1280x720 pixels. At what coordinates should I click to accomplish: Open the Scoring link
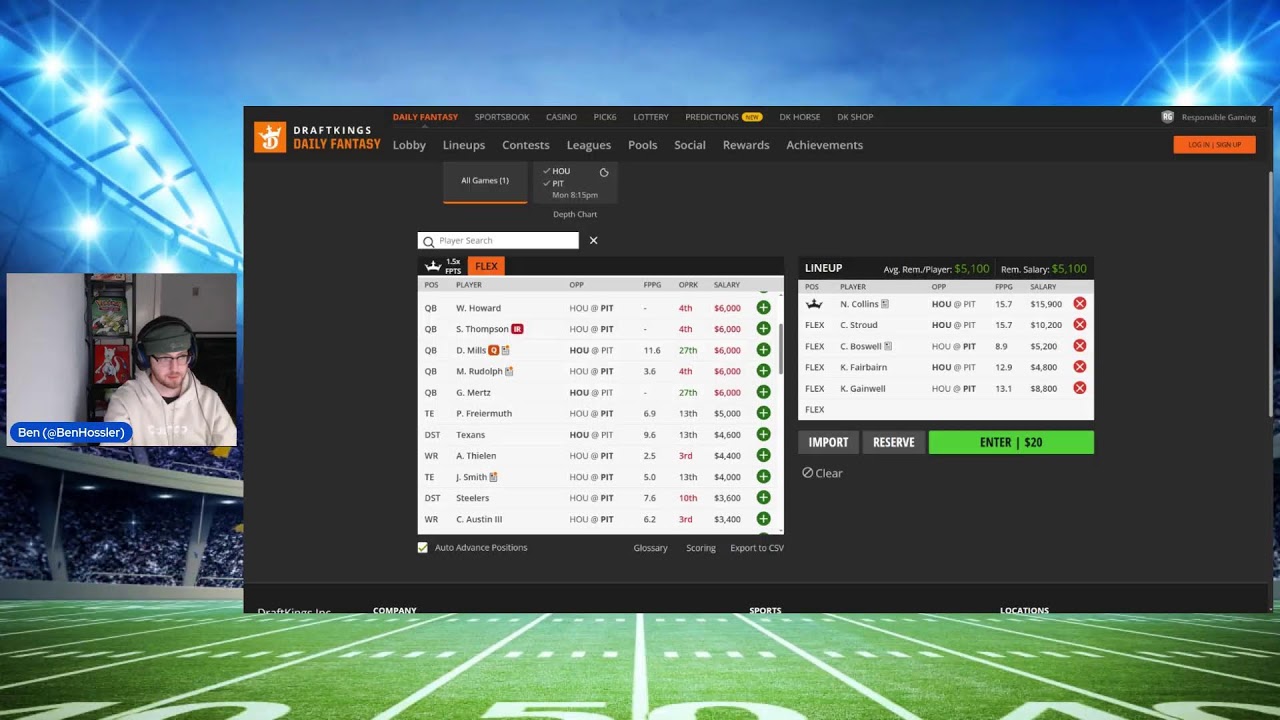[x=701, y=548]
